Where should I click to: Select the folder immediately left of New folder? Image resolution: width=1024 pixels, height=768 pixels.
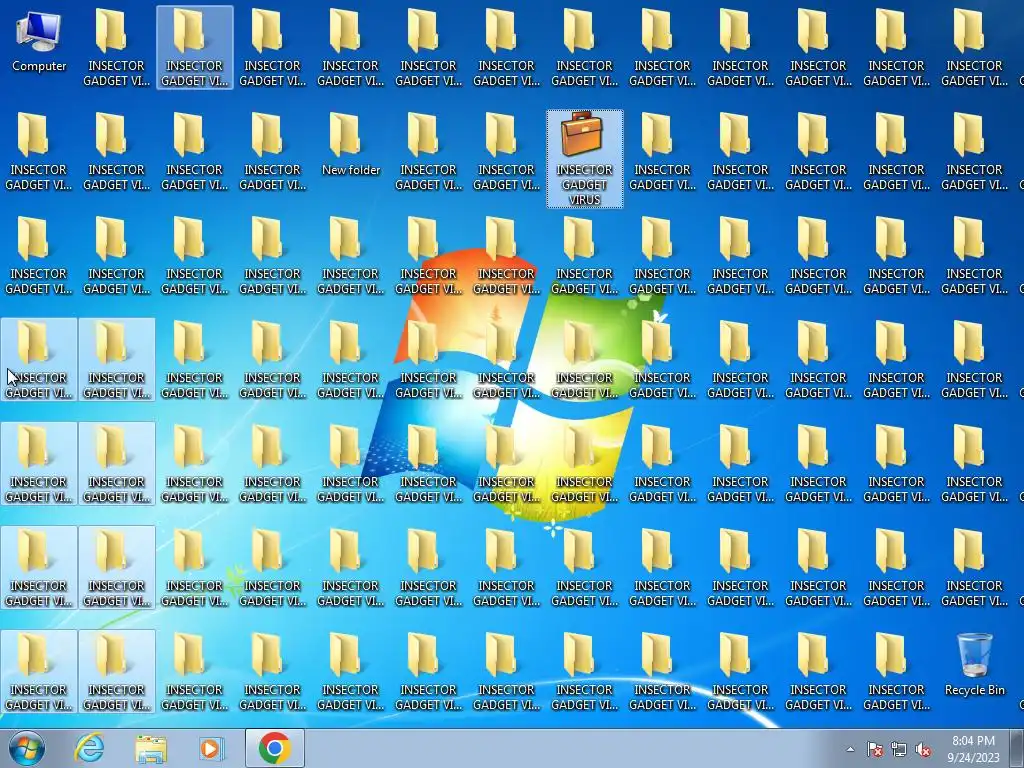tap(272, 151)
